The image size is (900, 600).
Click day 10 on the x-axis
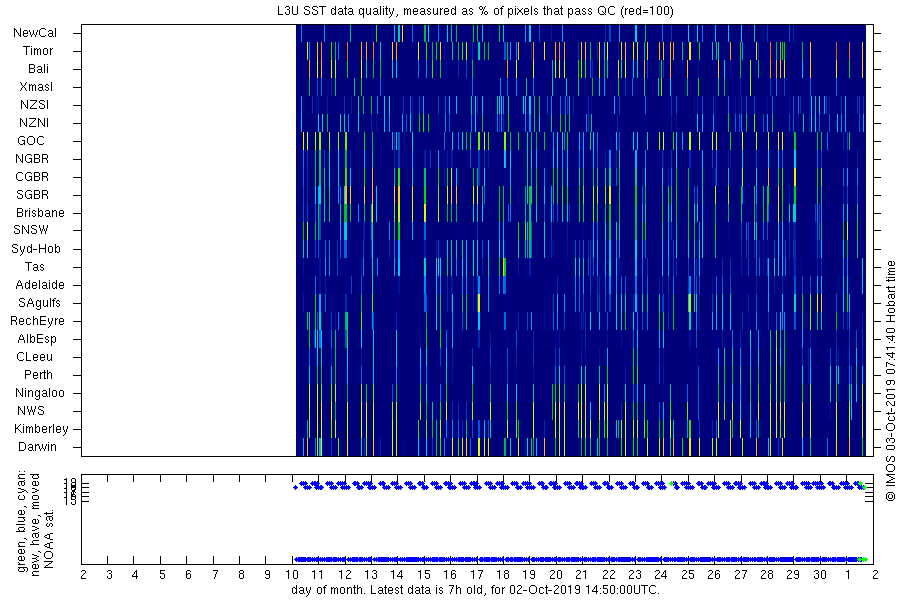[x=292, y=575]
